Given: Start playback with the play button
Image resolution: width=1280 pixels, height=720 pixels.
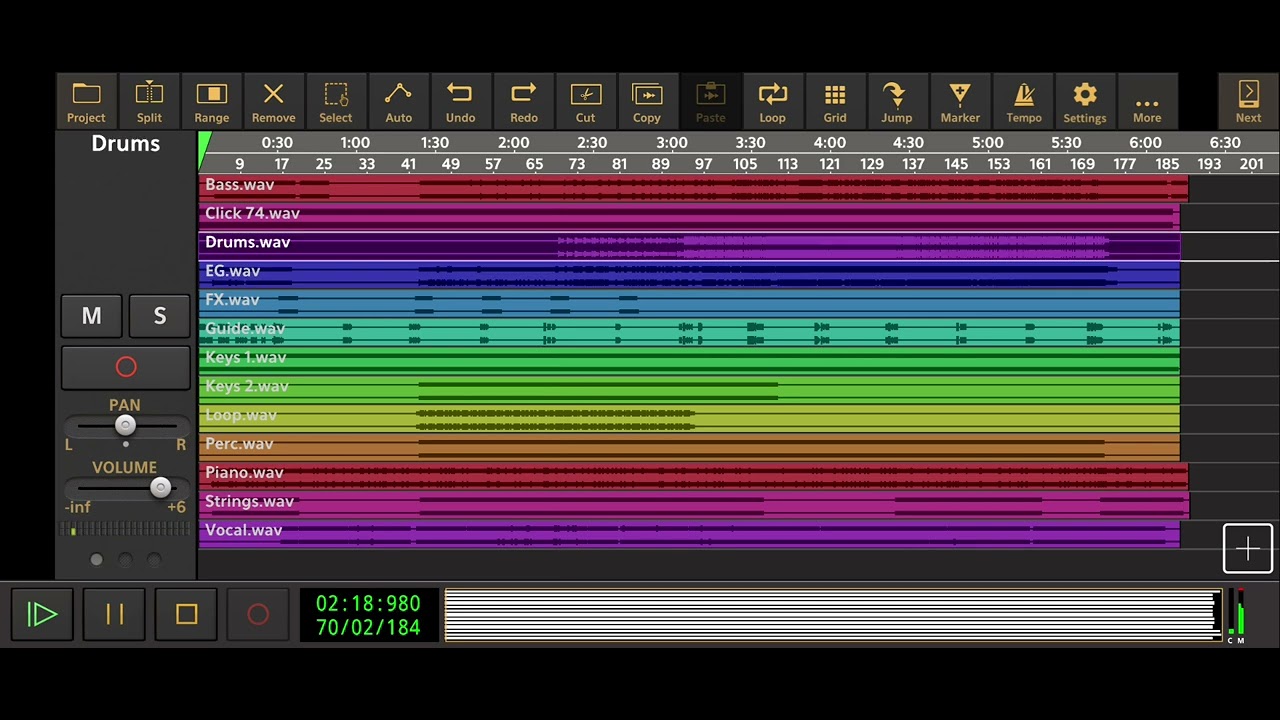Looking at the screenshot, I should click(x=41, y=614).
